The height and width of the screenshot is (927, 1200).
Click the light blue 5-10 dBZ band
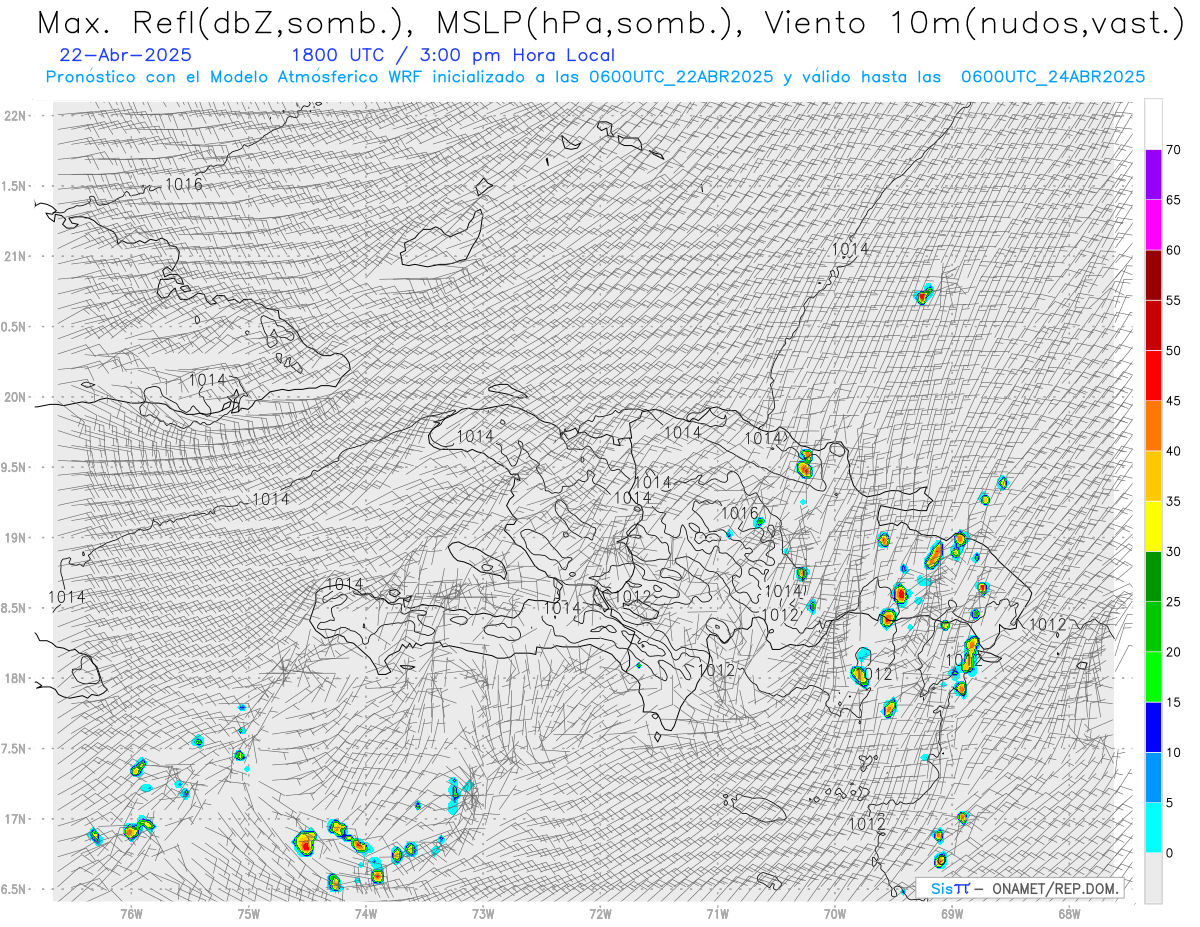1153,777
